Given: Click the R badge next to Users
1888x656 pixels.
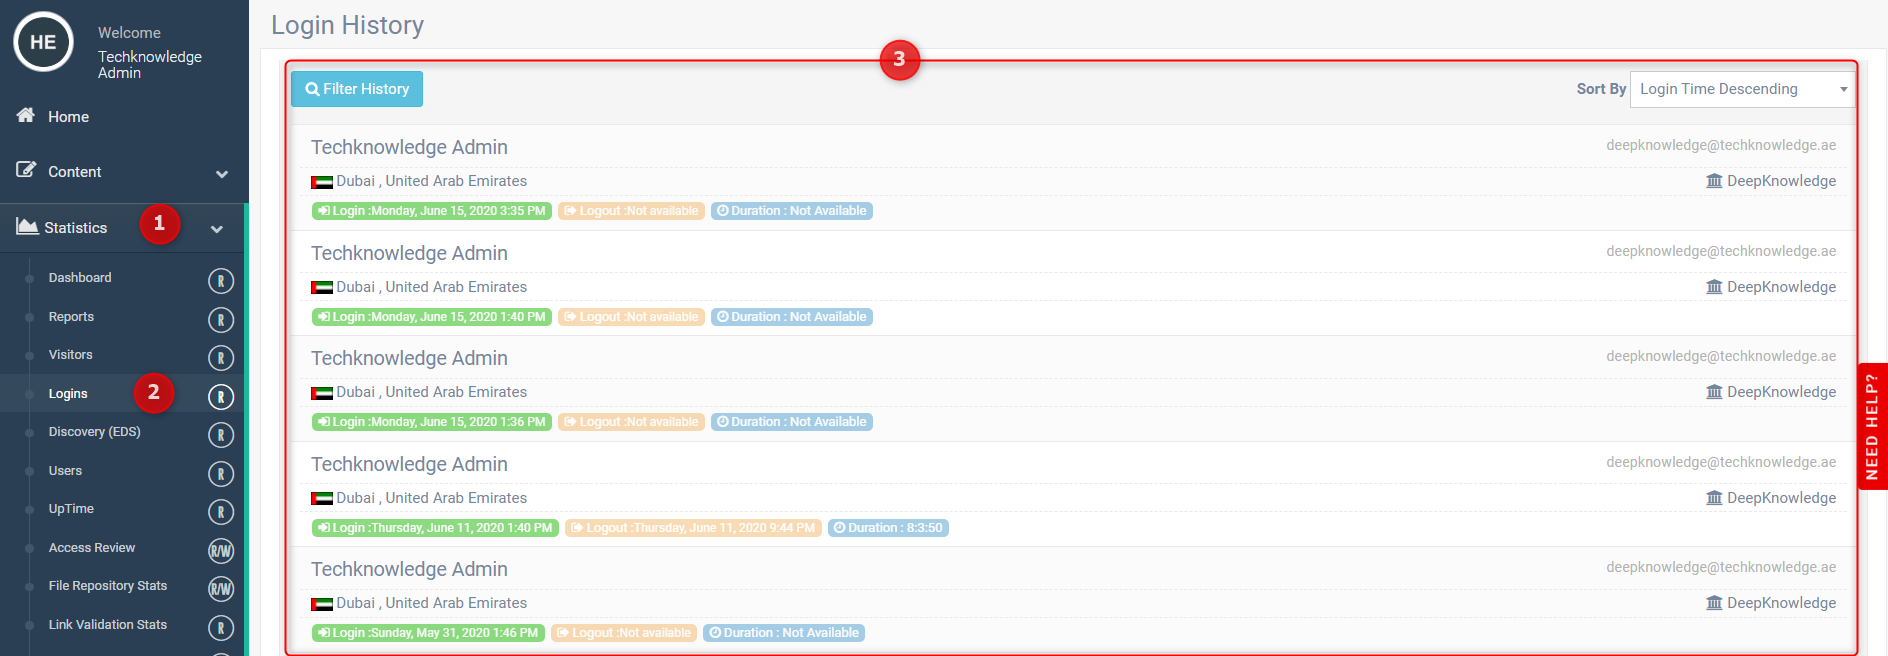Looking at the screenshot, I should [221, 474].
